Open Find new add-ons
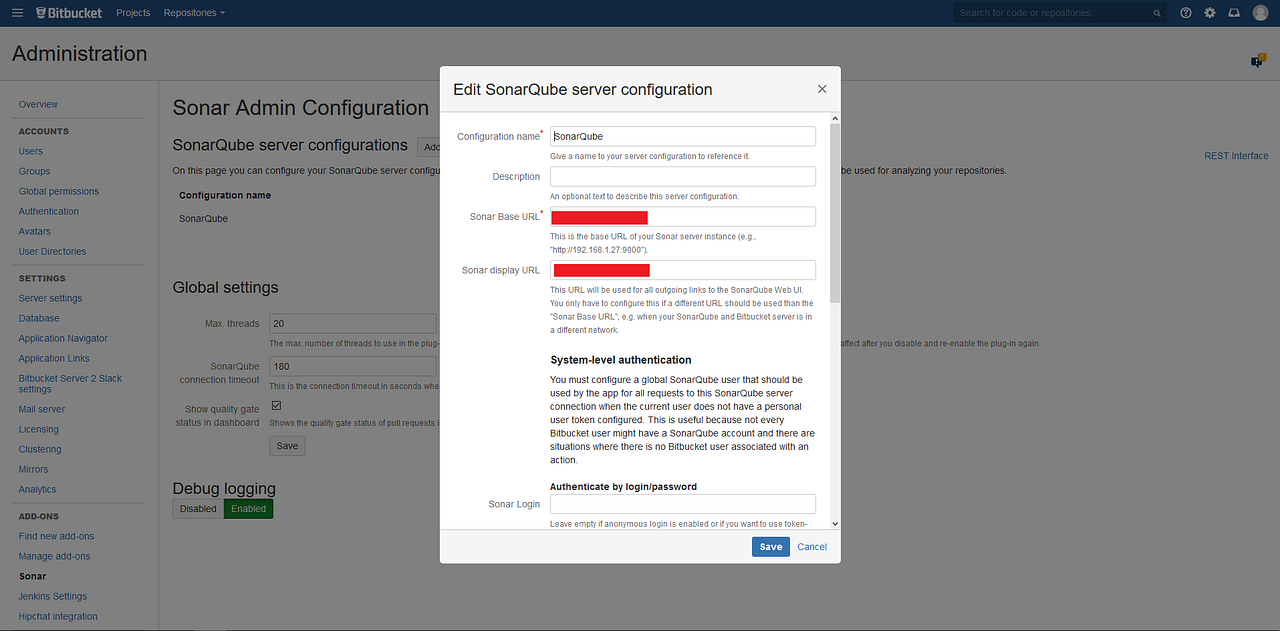This screenshot has height=631, width=1280. tap(55, 536)
